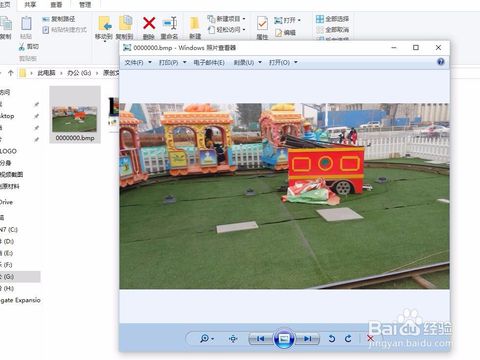The width and height of the screenshot is (480, 360).
Task: Open the zoom magnifier control in photo viewer
Action: coord(207,339)
